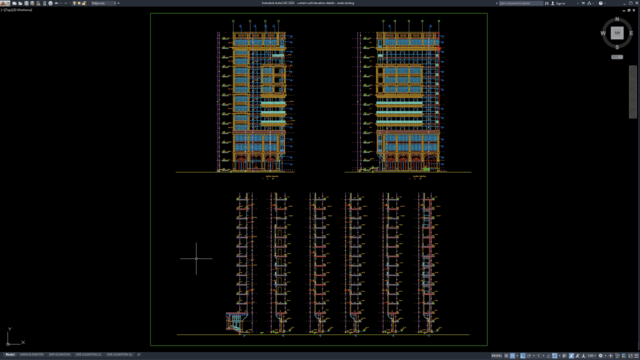Click the keyword search input field
This screenshot has height=360, width=640.
tap(521, 3)
